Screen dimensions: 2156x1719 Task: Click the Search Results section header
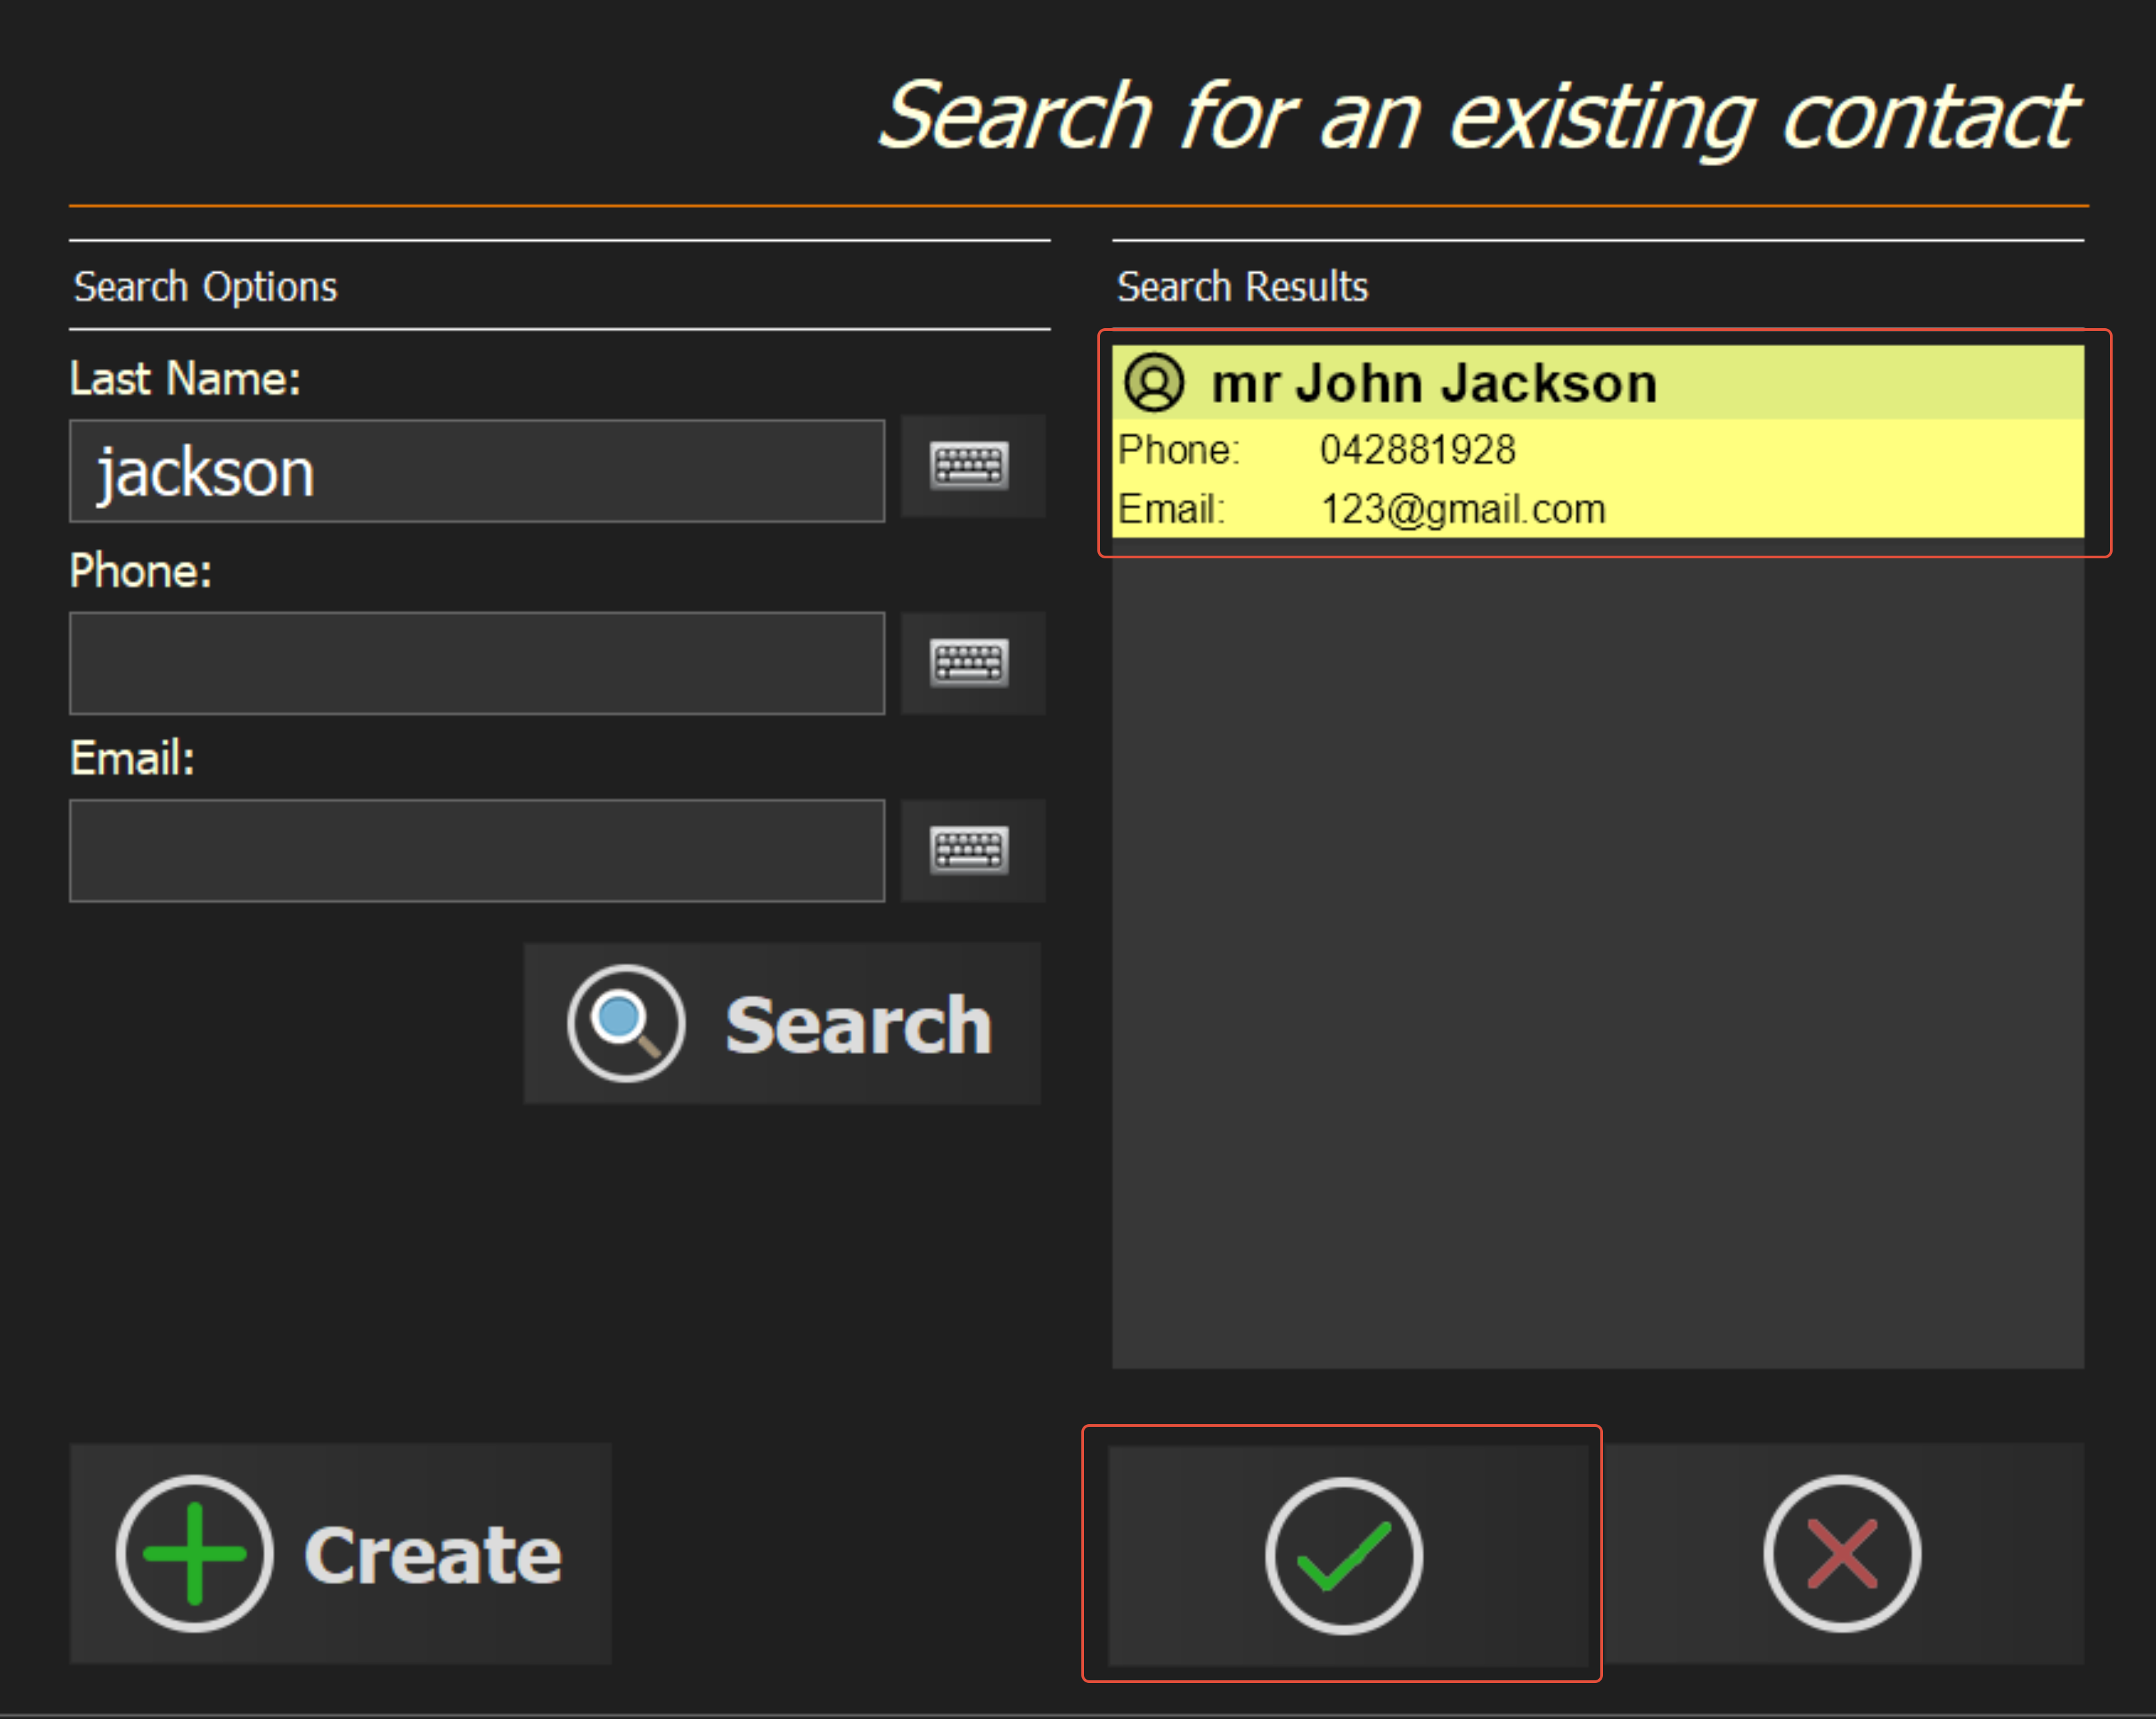point(1242,287)
